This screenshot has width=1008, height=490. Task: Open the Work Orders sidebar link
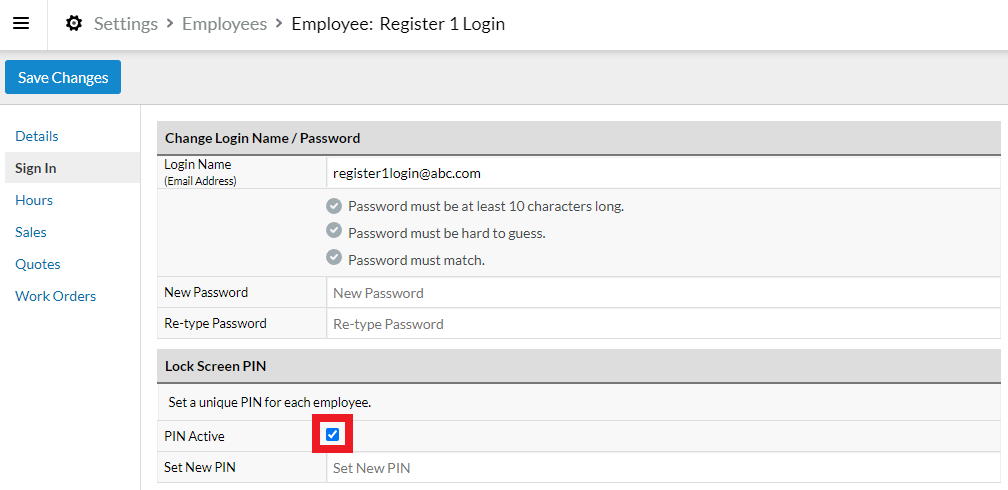tap(56, 296)
